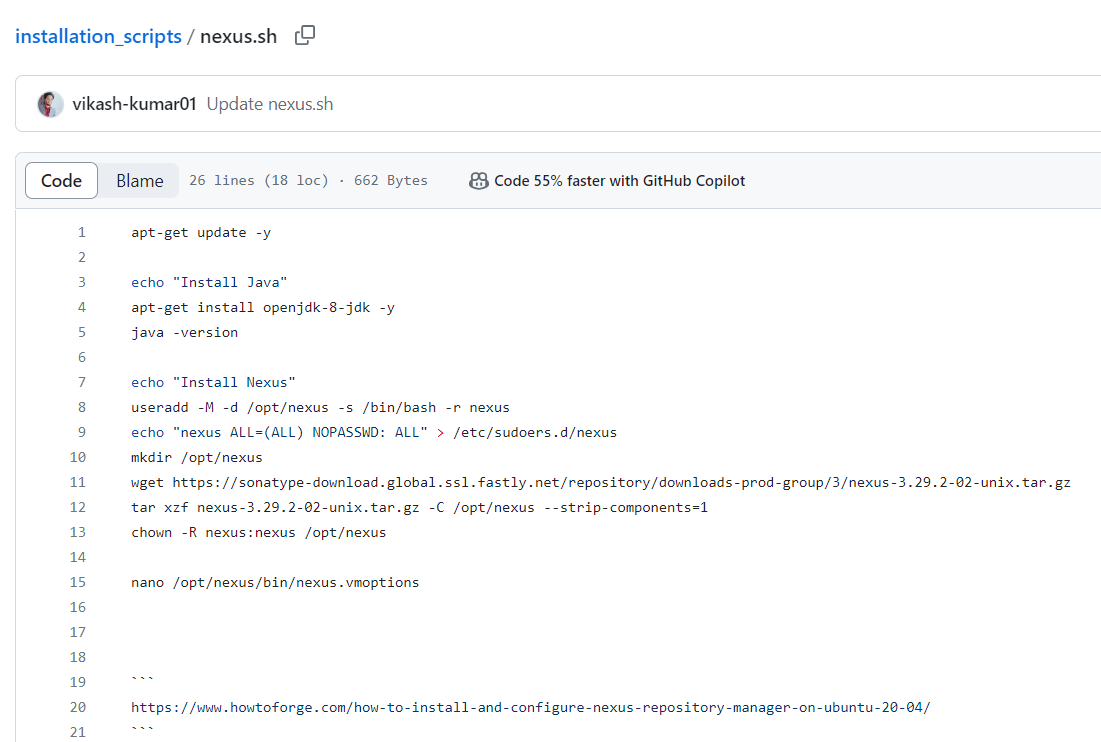Open 'Code 55% faster with GitHub Copilot' link
Screen dimensions: 1101x742
pos(619,181)
